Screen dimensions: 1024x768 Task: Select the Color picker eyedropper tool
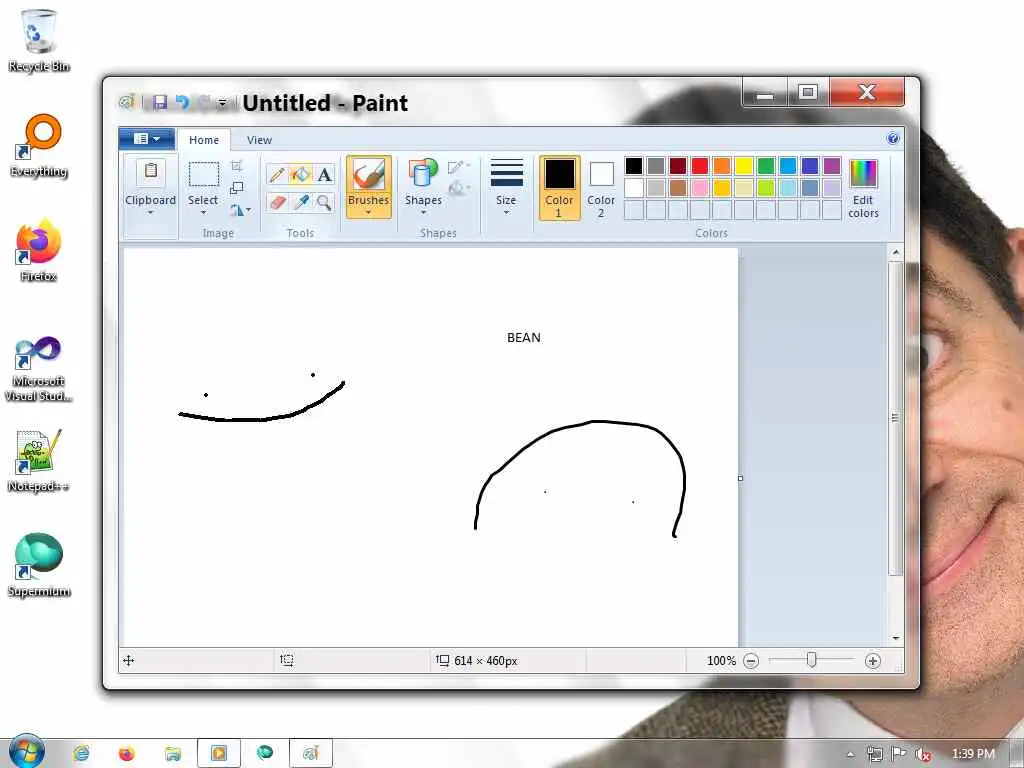pyautogui.click(x=301, y=202)
